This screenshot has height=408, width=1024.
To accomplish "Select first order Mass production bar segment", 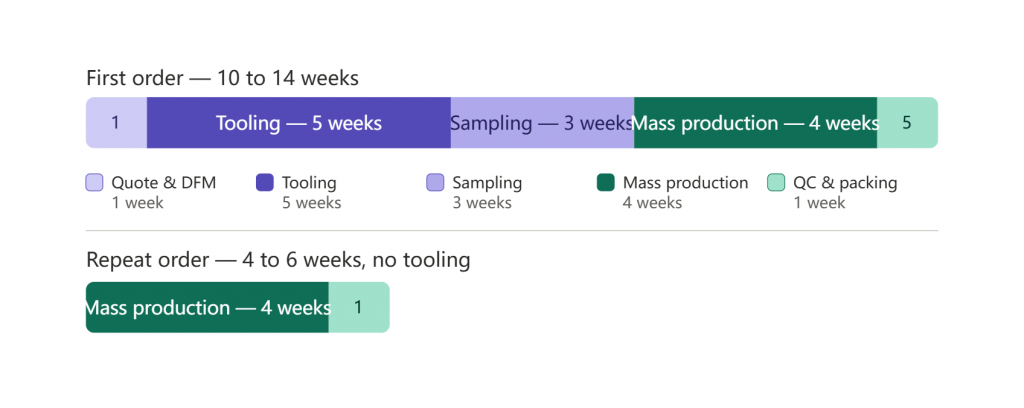I will click(x=756, y=123).
